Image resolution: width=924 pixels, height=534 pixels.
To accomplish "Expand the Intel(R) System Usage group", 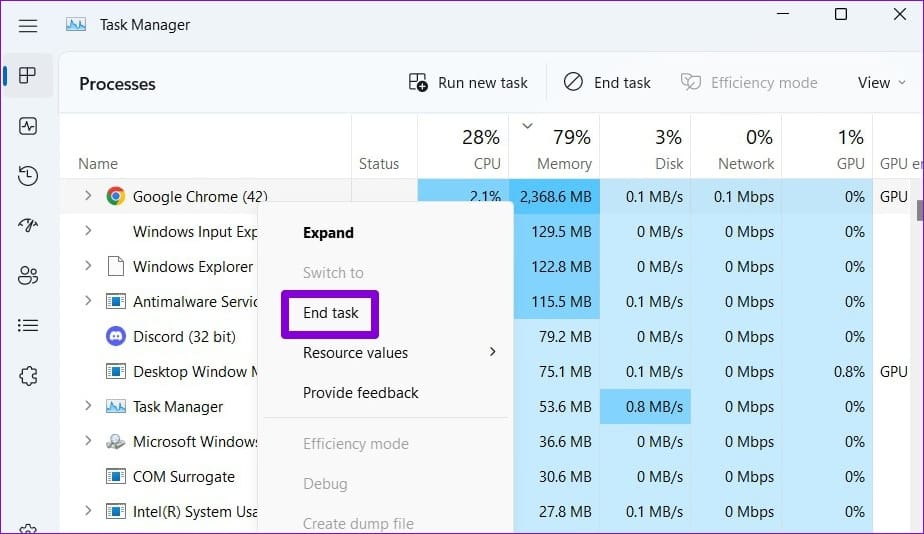I will point(88,510).
